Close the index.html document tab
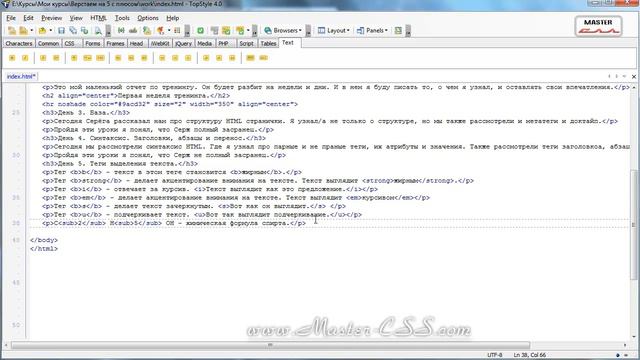 (x=633, y=76)
